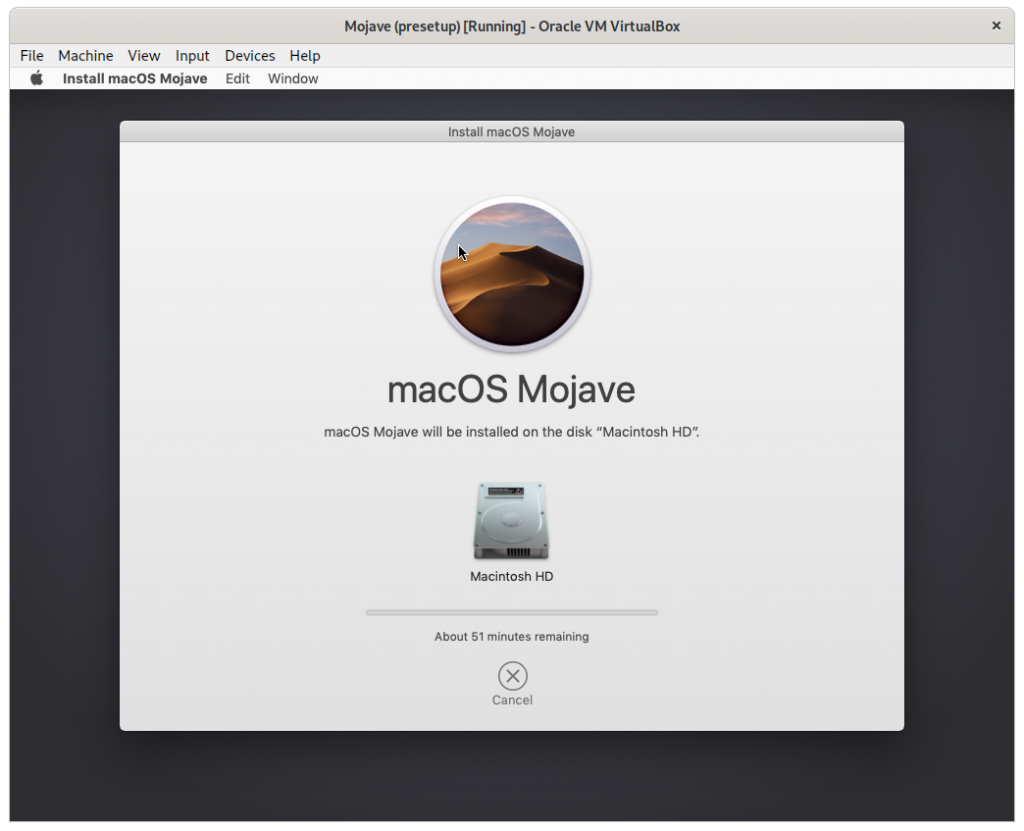Click the installation progress bar
The width and height of the screenshot is (1024, 831).
pos(512,612)
